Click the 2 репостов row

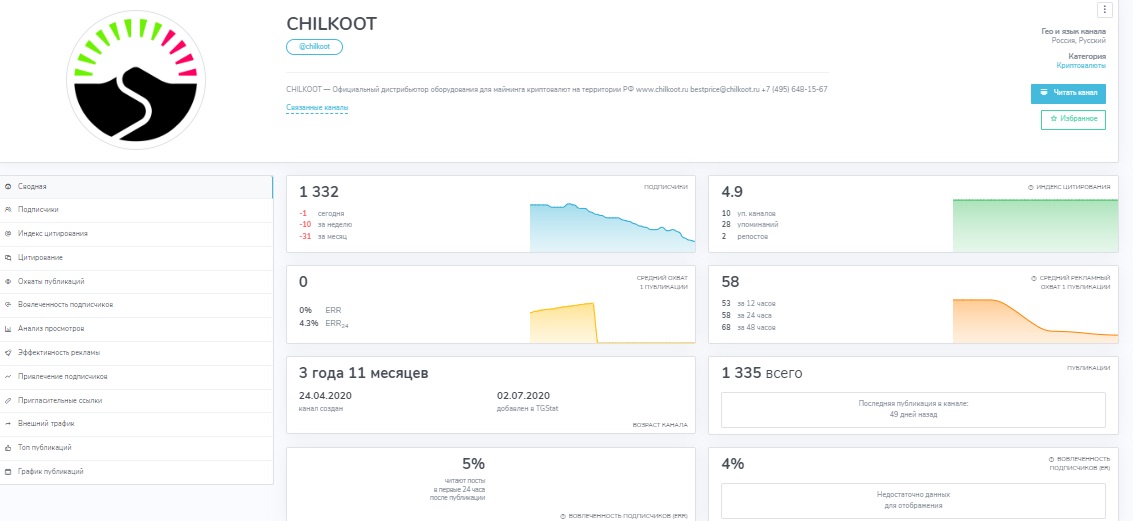[744, 236]
